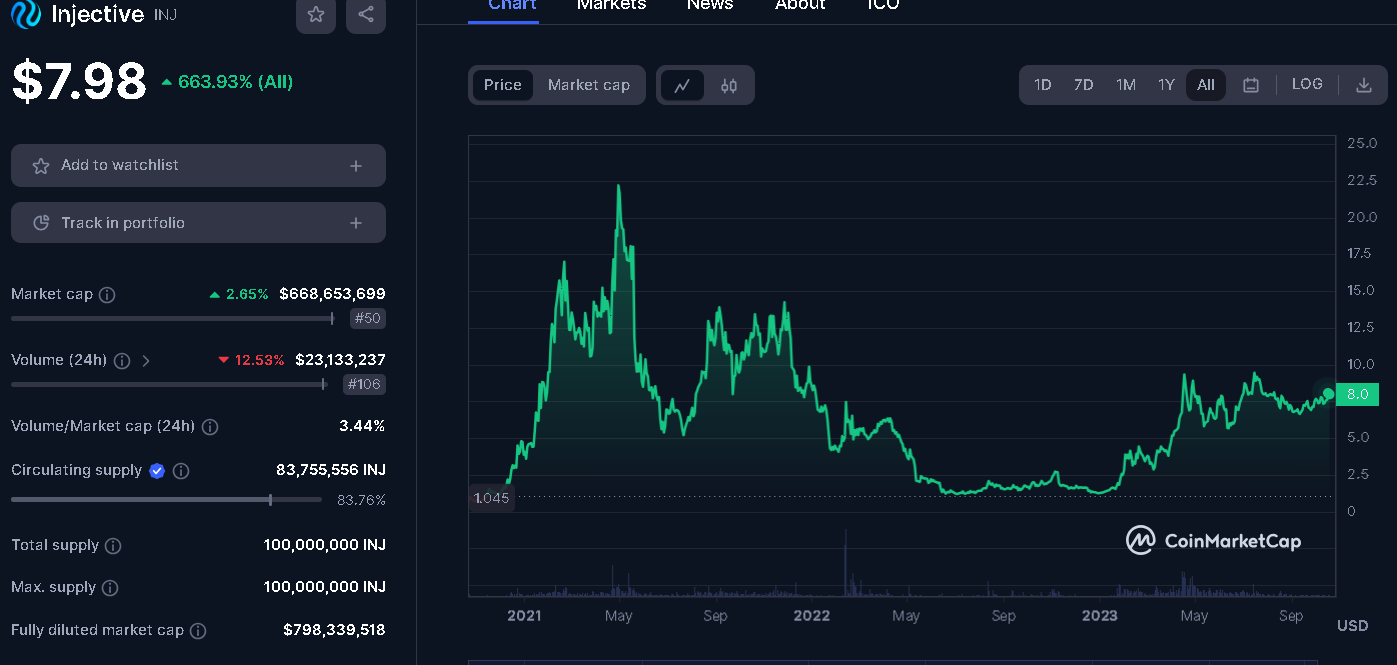Select the 7D time range

tap(1084, 85)
